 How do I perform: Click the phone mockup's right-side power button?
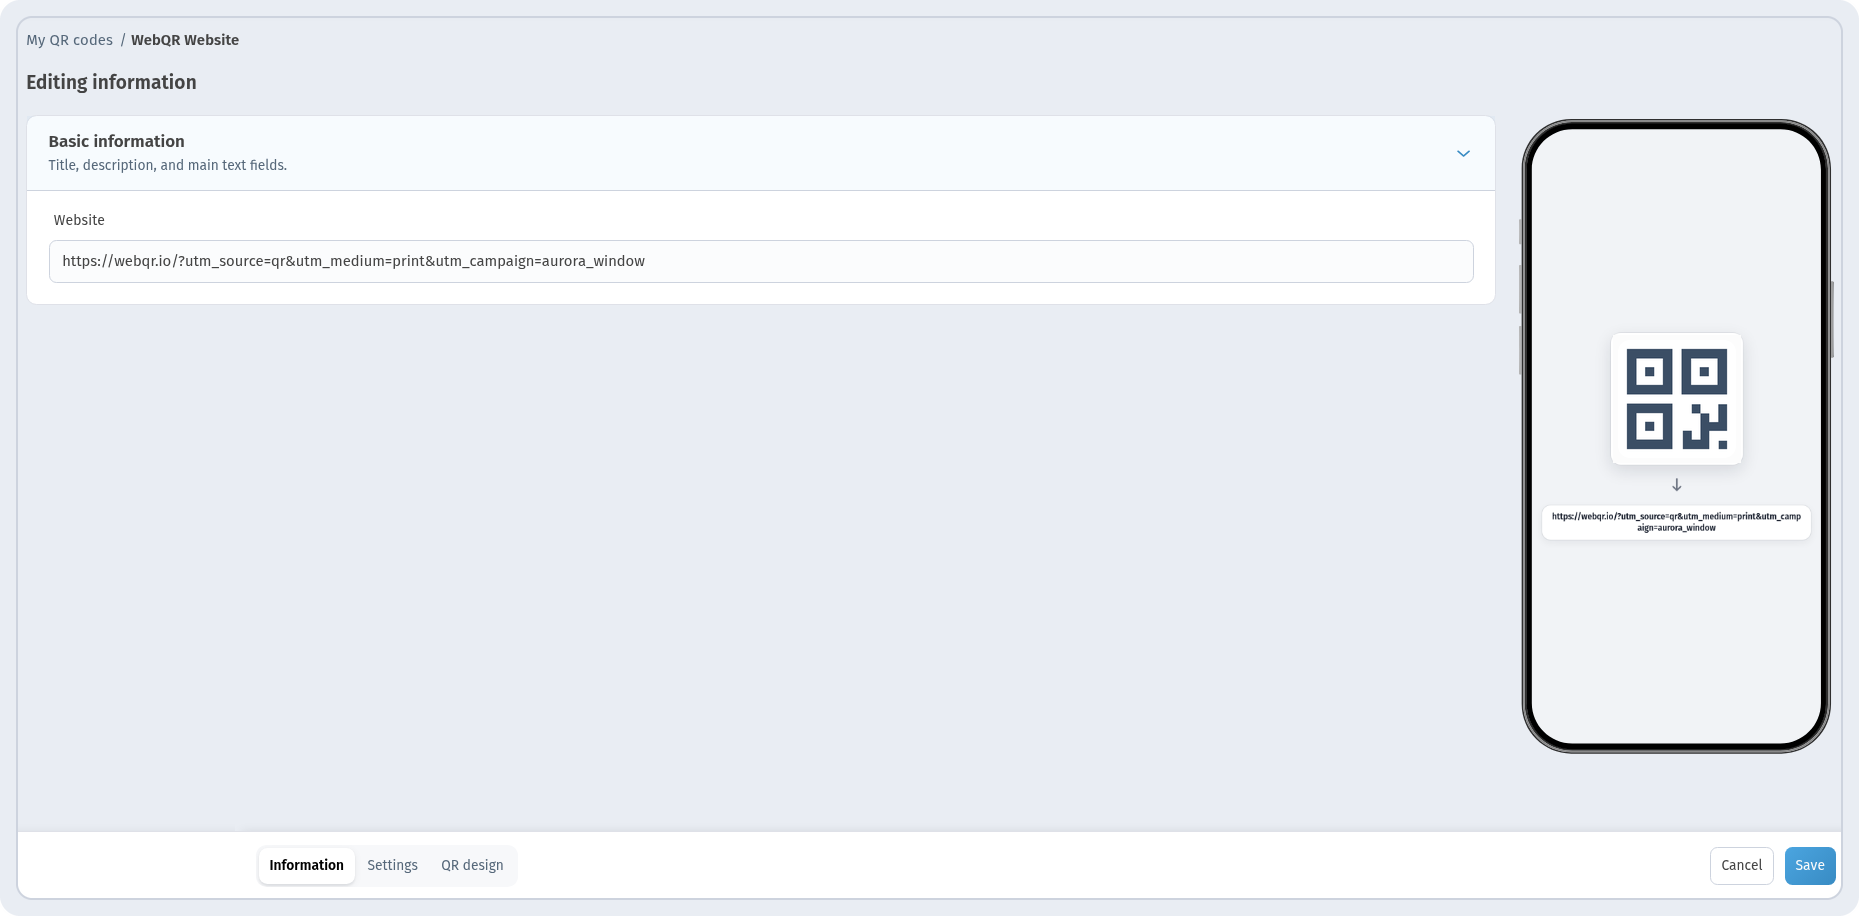coord(1832,319)
